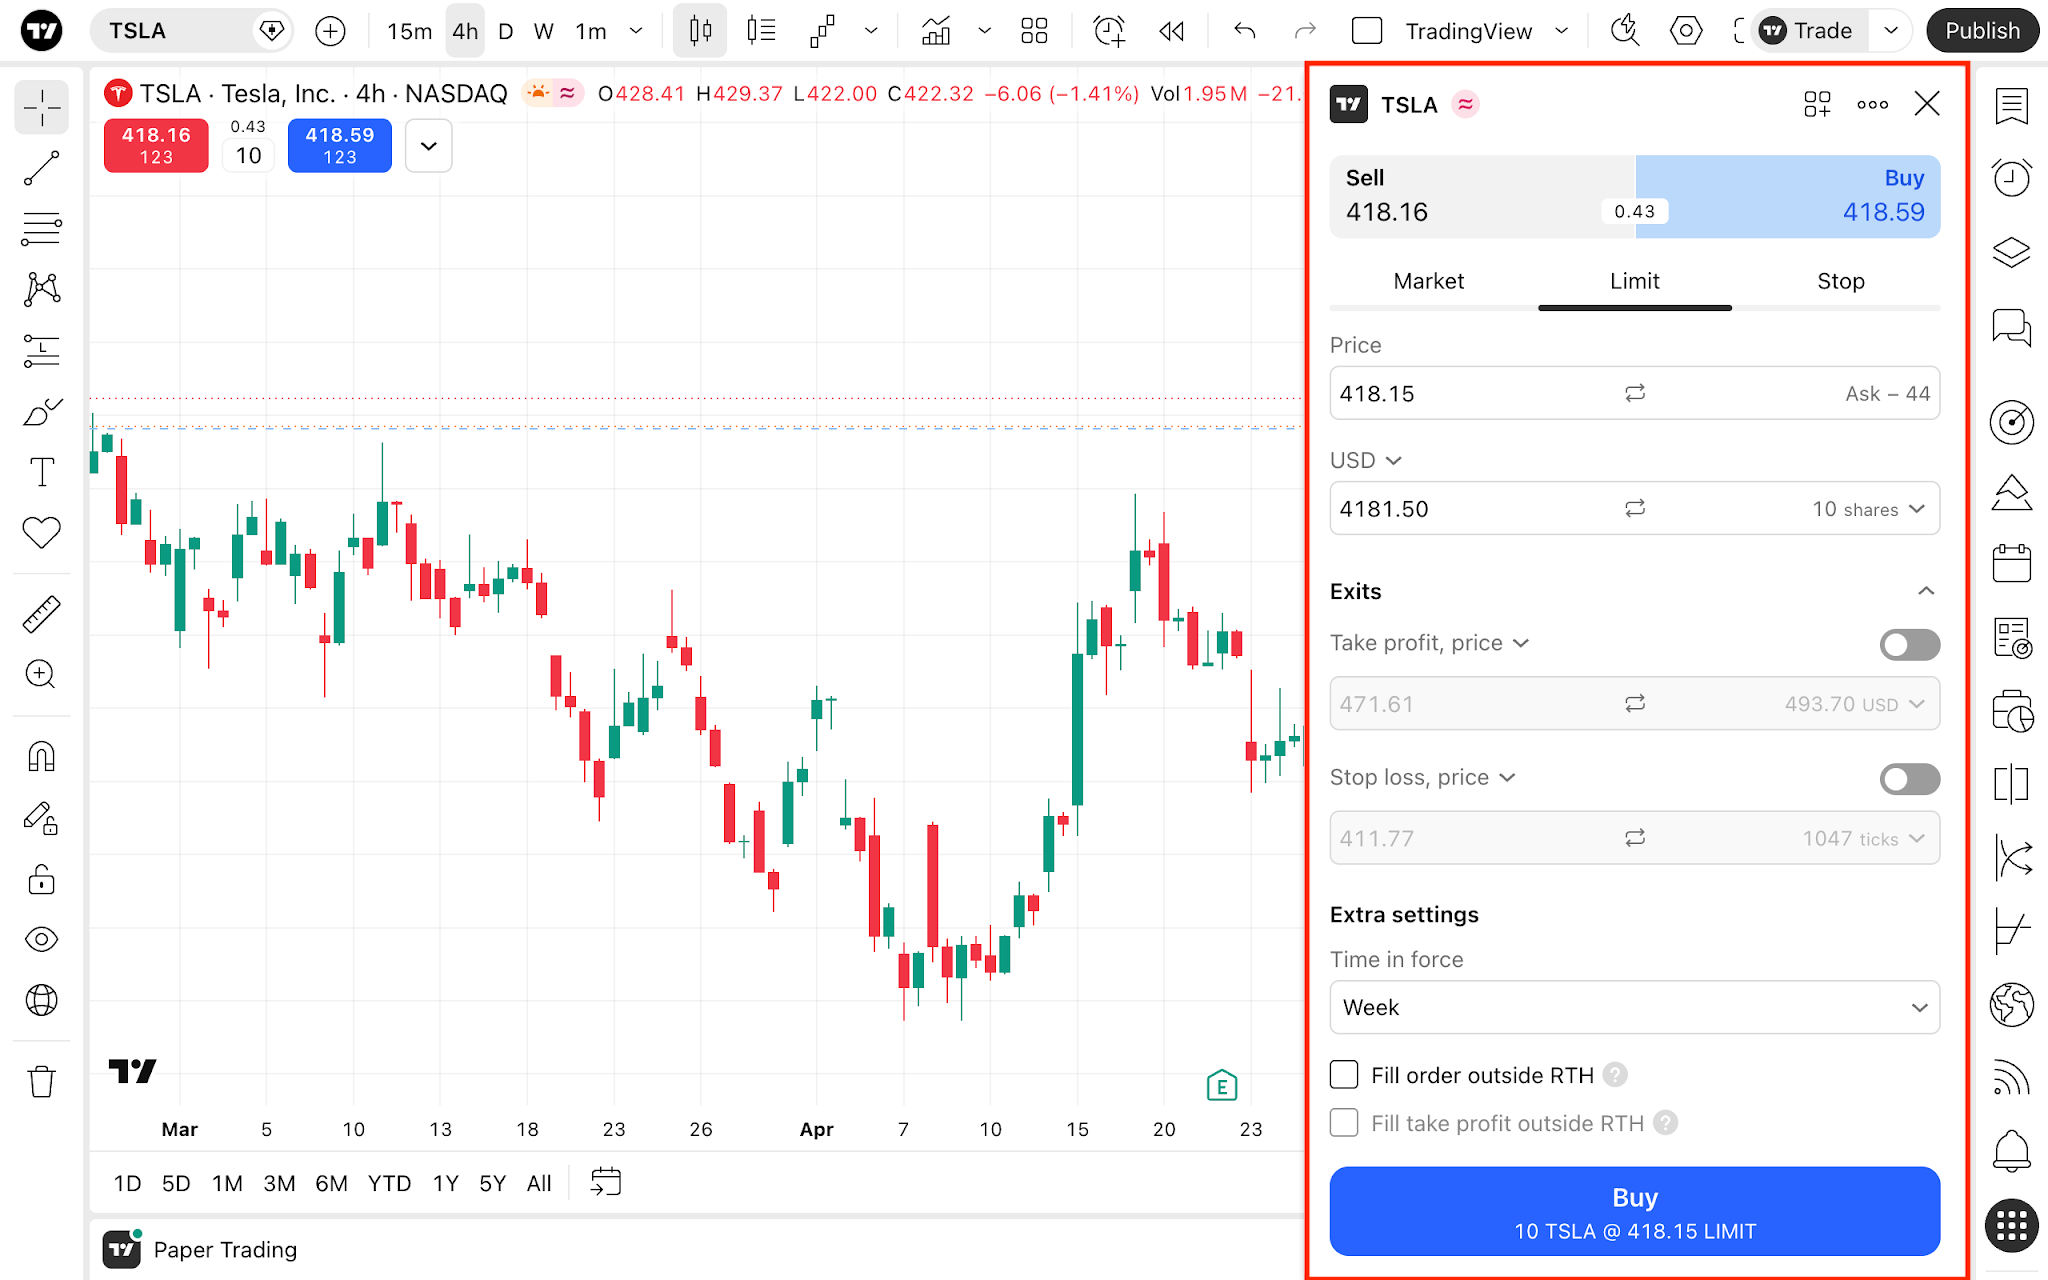Switch to the Limit order tab
Viewport: 2048px width, 1280px height.
point(1634,281)
